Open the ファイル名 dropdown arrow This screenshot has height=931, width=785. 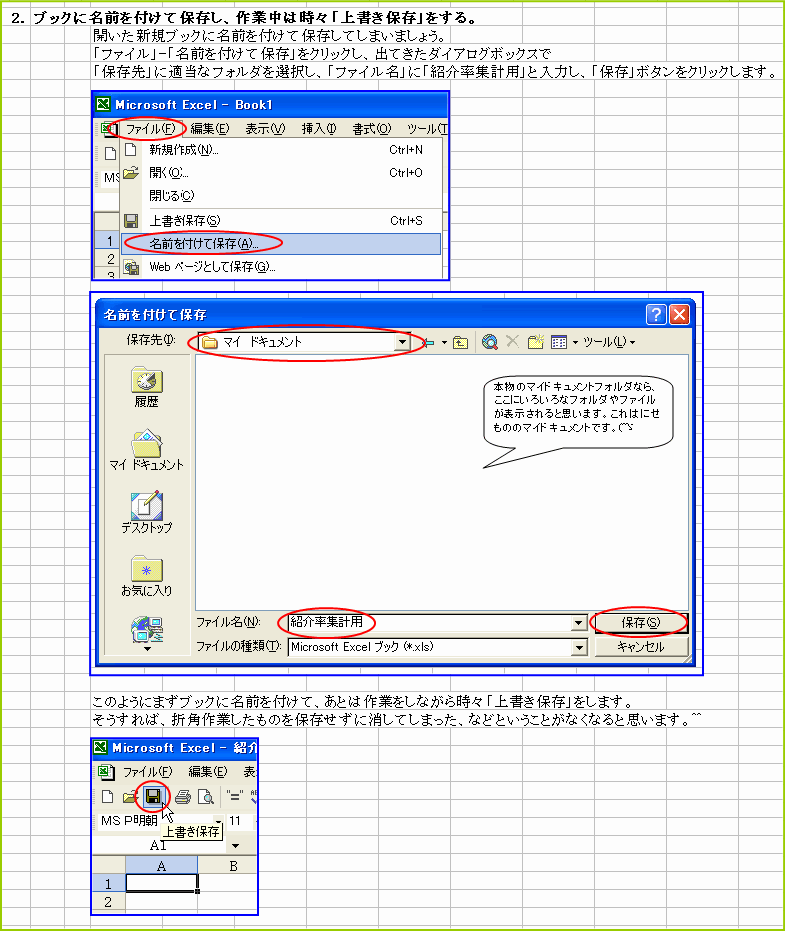coord(579,623)
